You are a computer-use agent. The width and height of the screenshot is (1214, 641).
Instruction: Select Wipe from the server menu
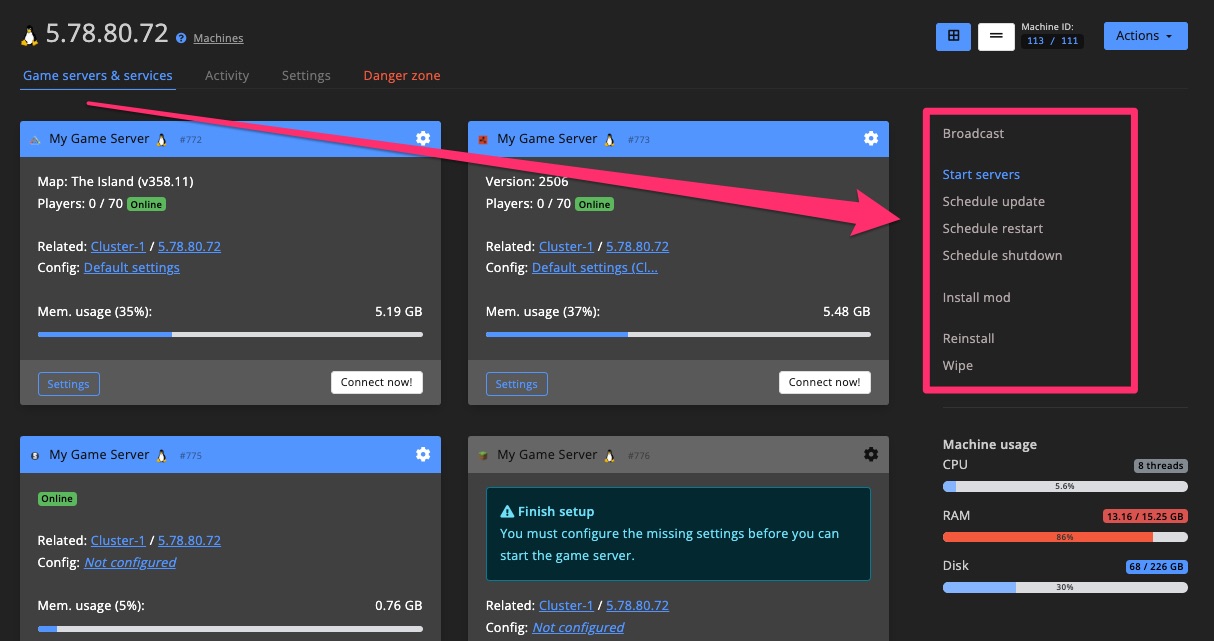957,365
